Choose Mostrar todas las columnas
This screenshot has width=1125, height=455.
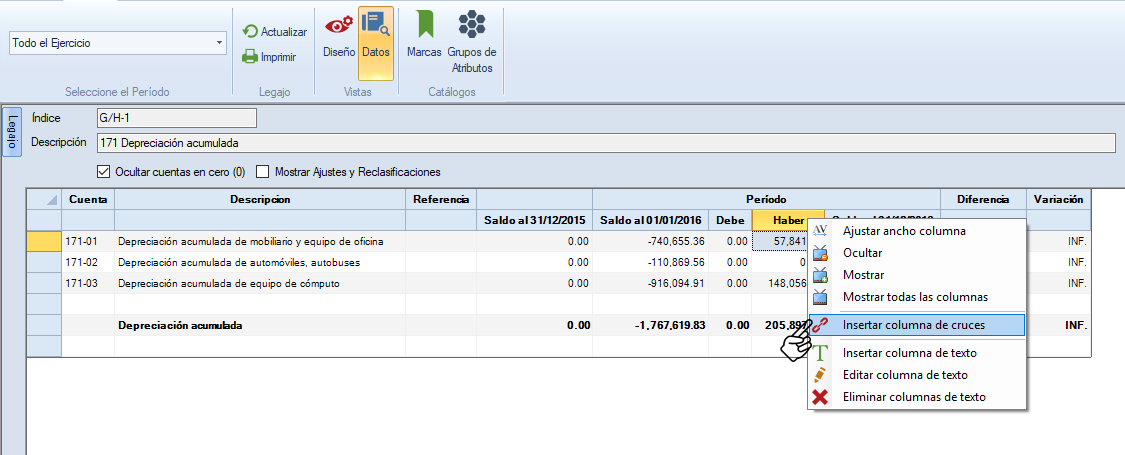click(914, 297)
